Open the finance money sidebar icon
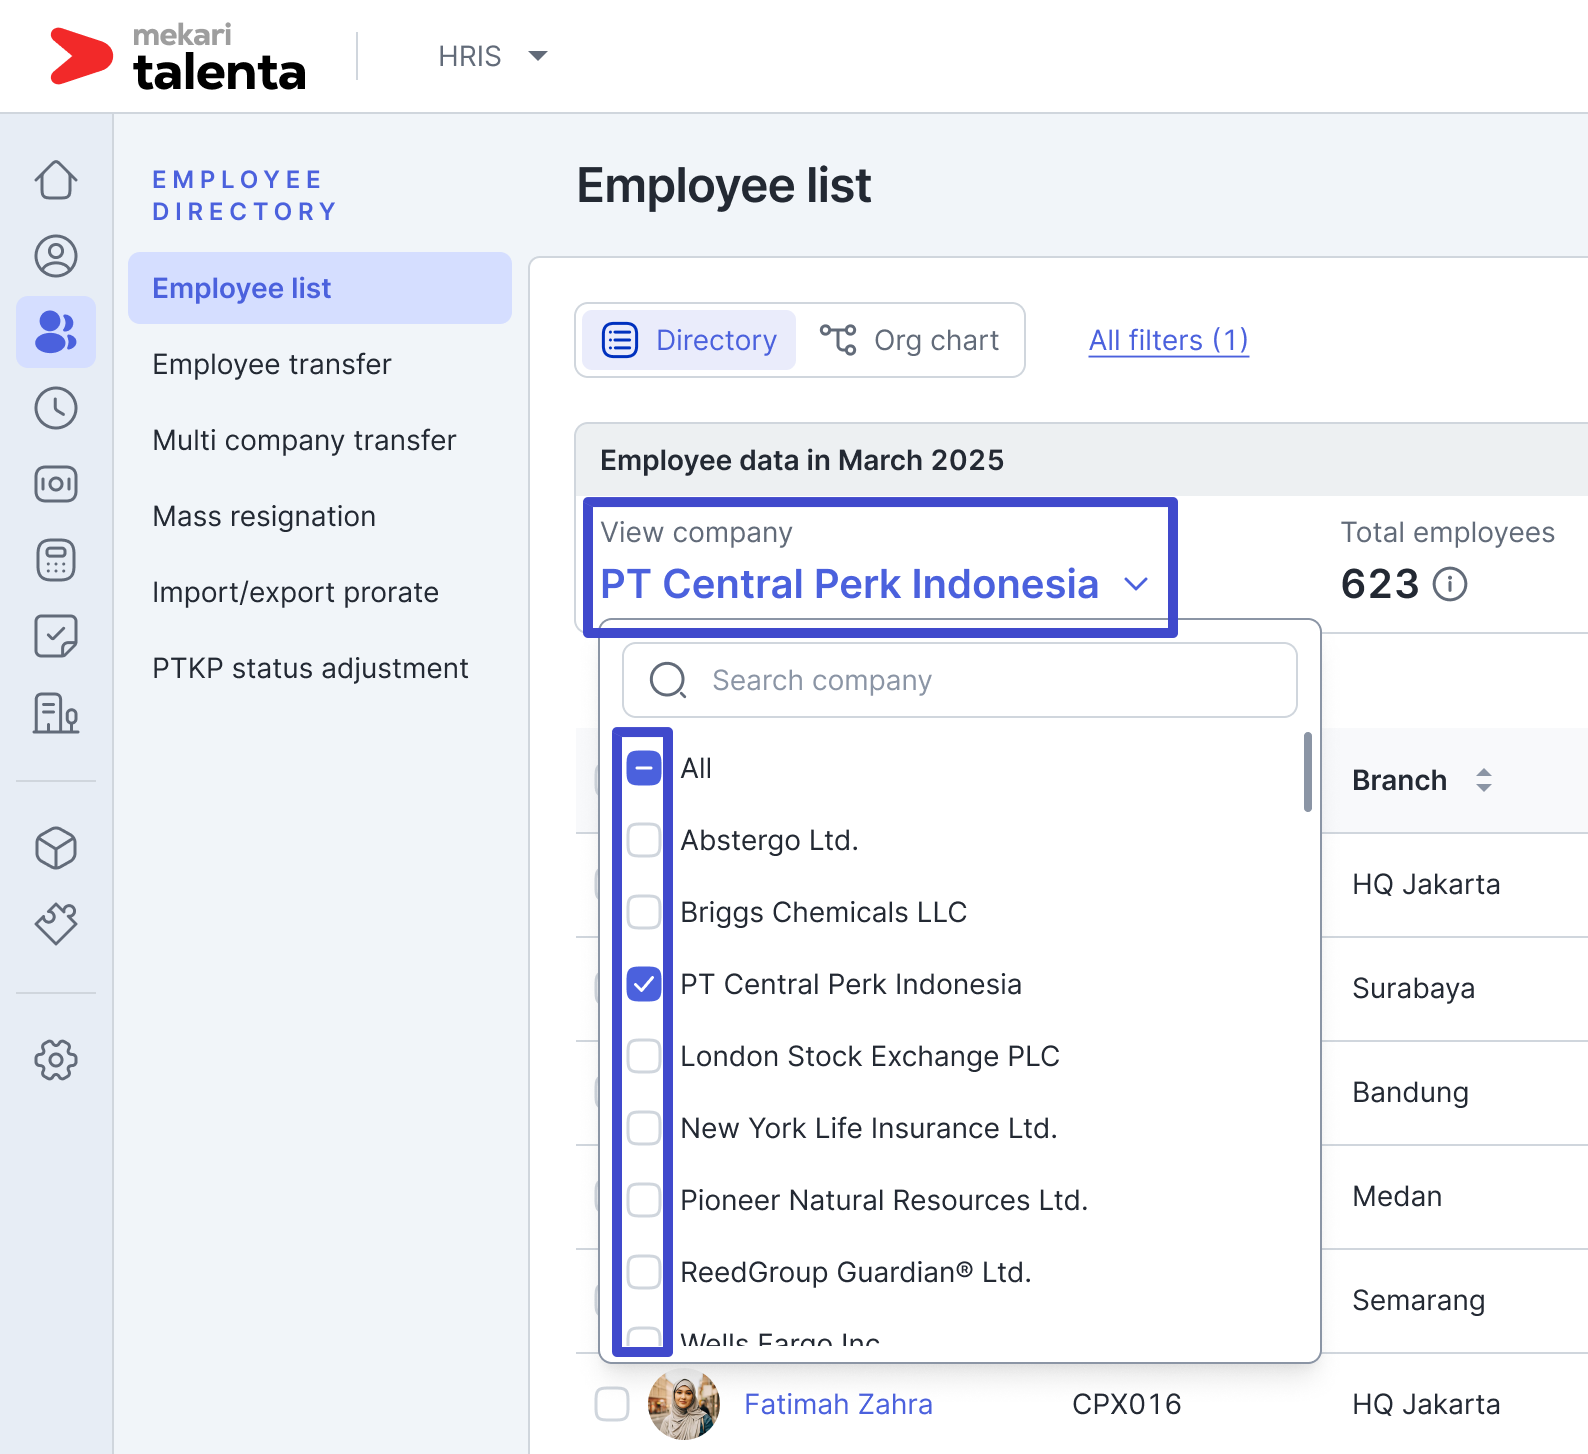This screenshot has width=1588, height=1454. pyautogui.click(x=56, y=484)
